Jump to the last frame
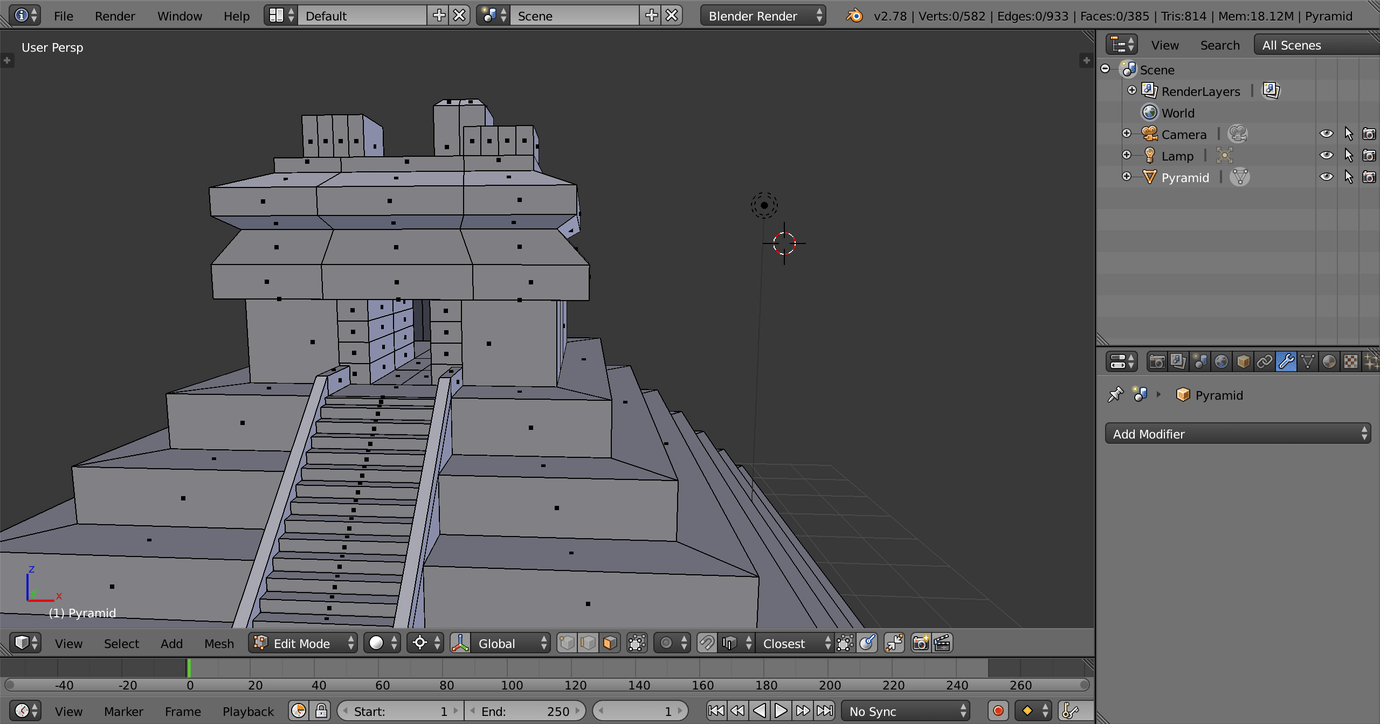The height and width of the screenshot is (724, 1380). tap(824, 711)
